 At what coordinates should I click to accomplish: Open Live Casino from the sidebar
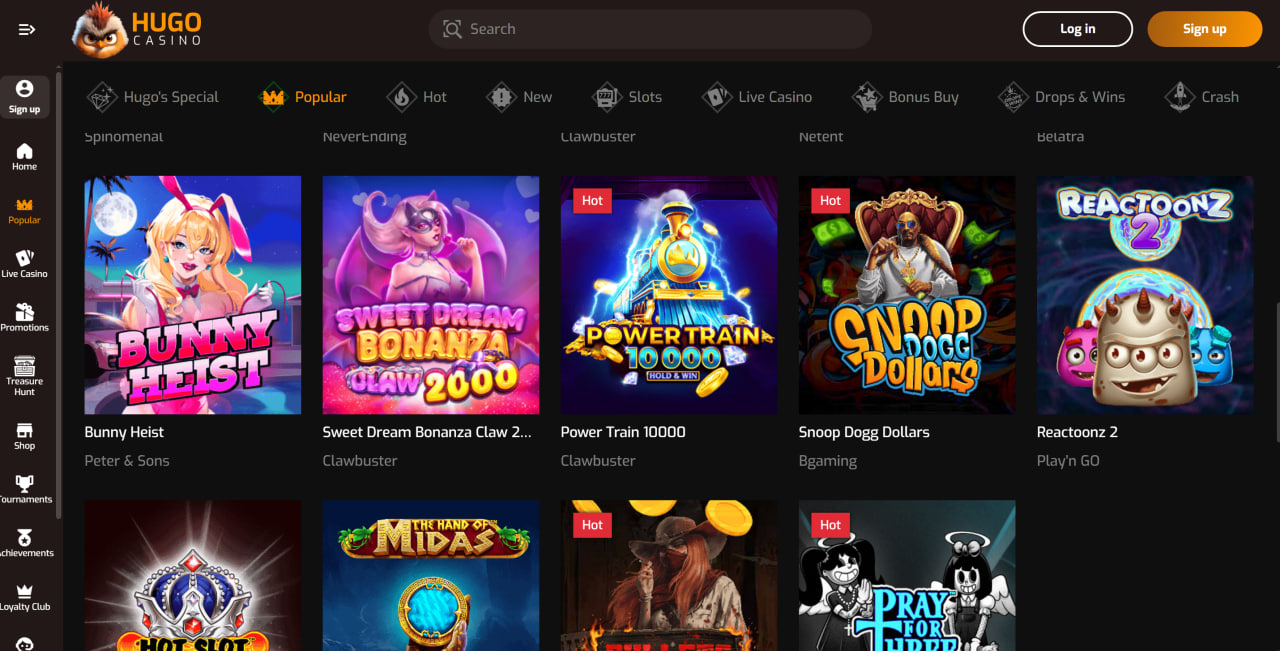click(25, 264)
